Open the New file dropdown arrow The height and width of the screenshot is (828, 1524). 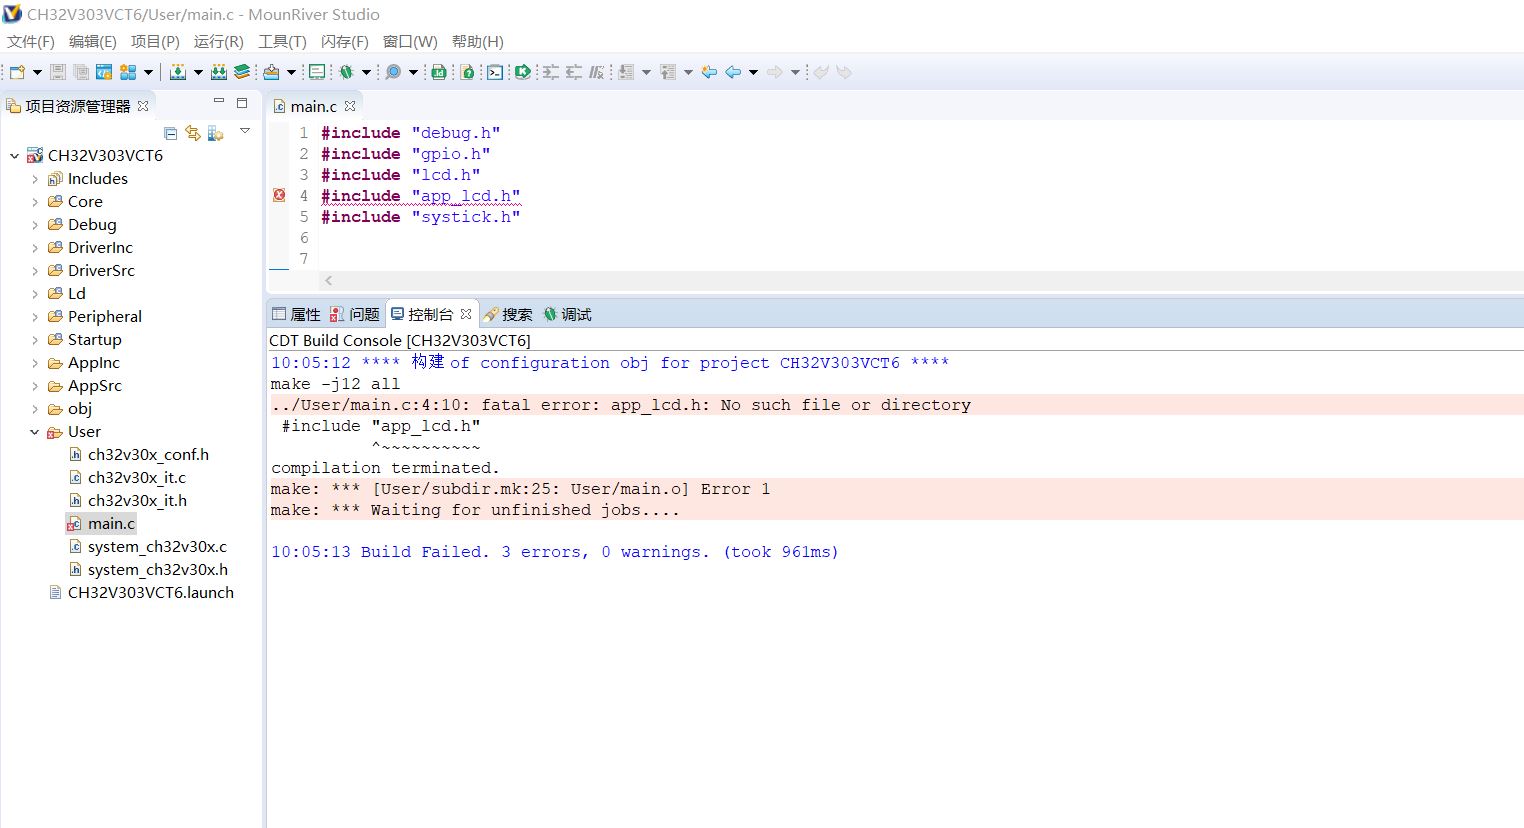click(37, 72)
